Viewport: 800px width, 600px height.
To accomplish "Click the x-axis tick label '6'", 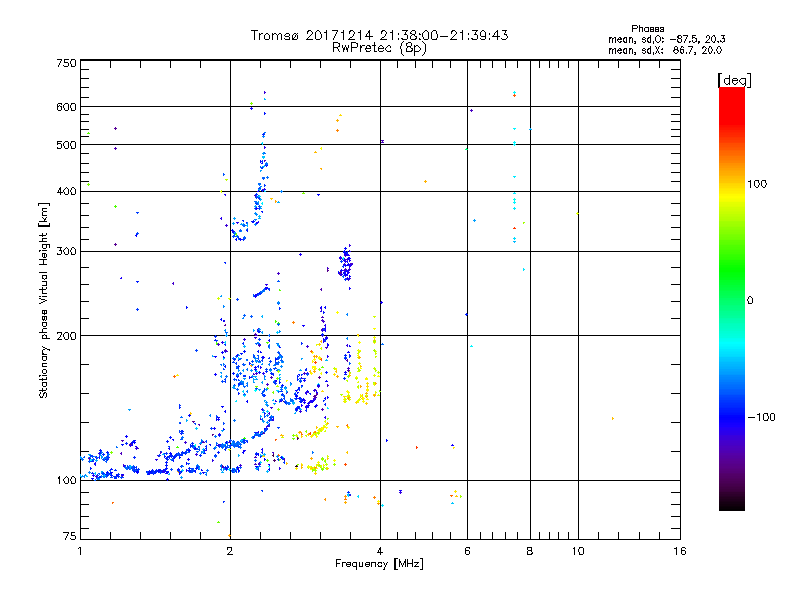I will click(467, 551).
